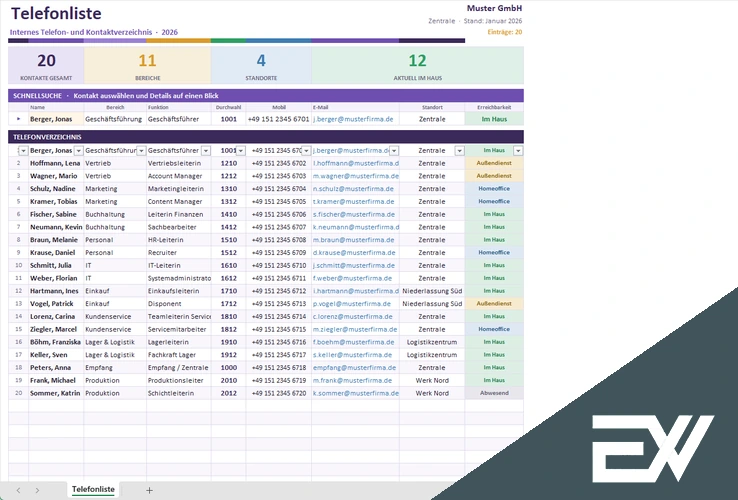Image resolution: width=738 pixels, height=500 pixels.
Task: Open filter dropdown for Standort column
Action: 459,151
